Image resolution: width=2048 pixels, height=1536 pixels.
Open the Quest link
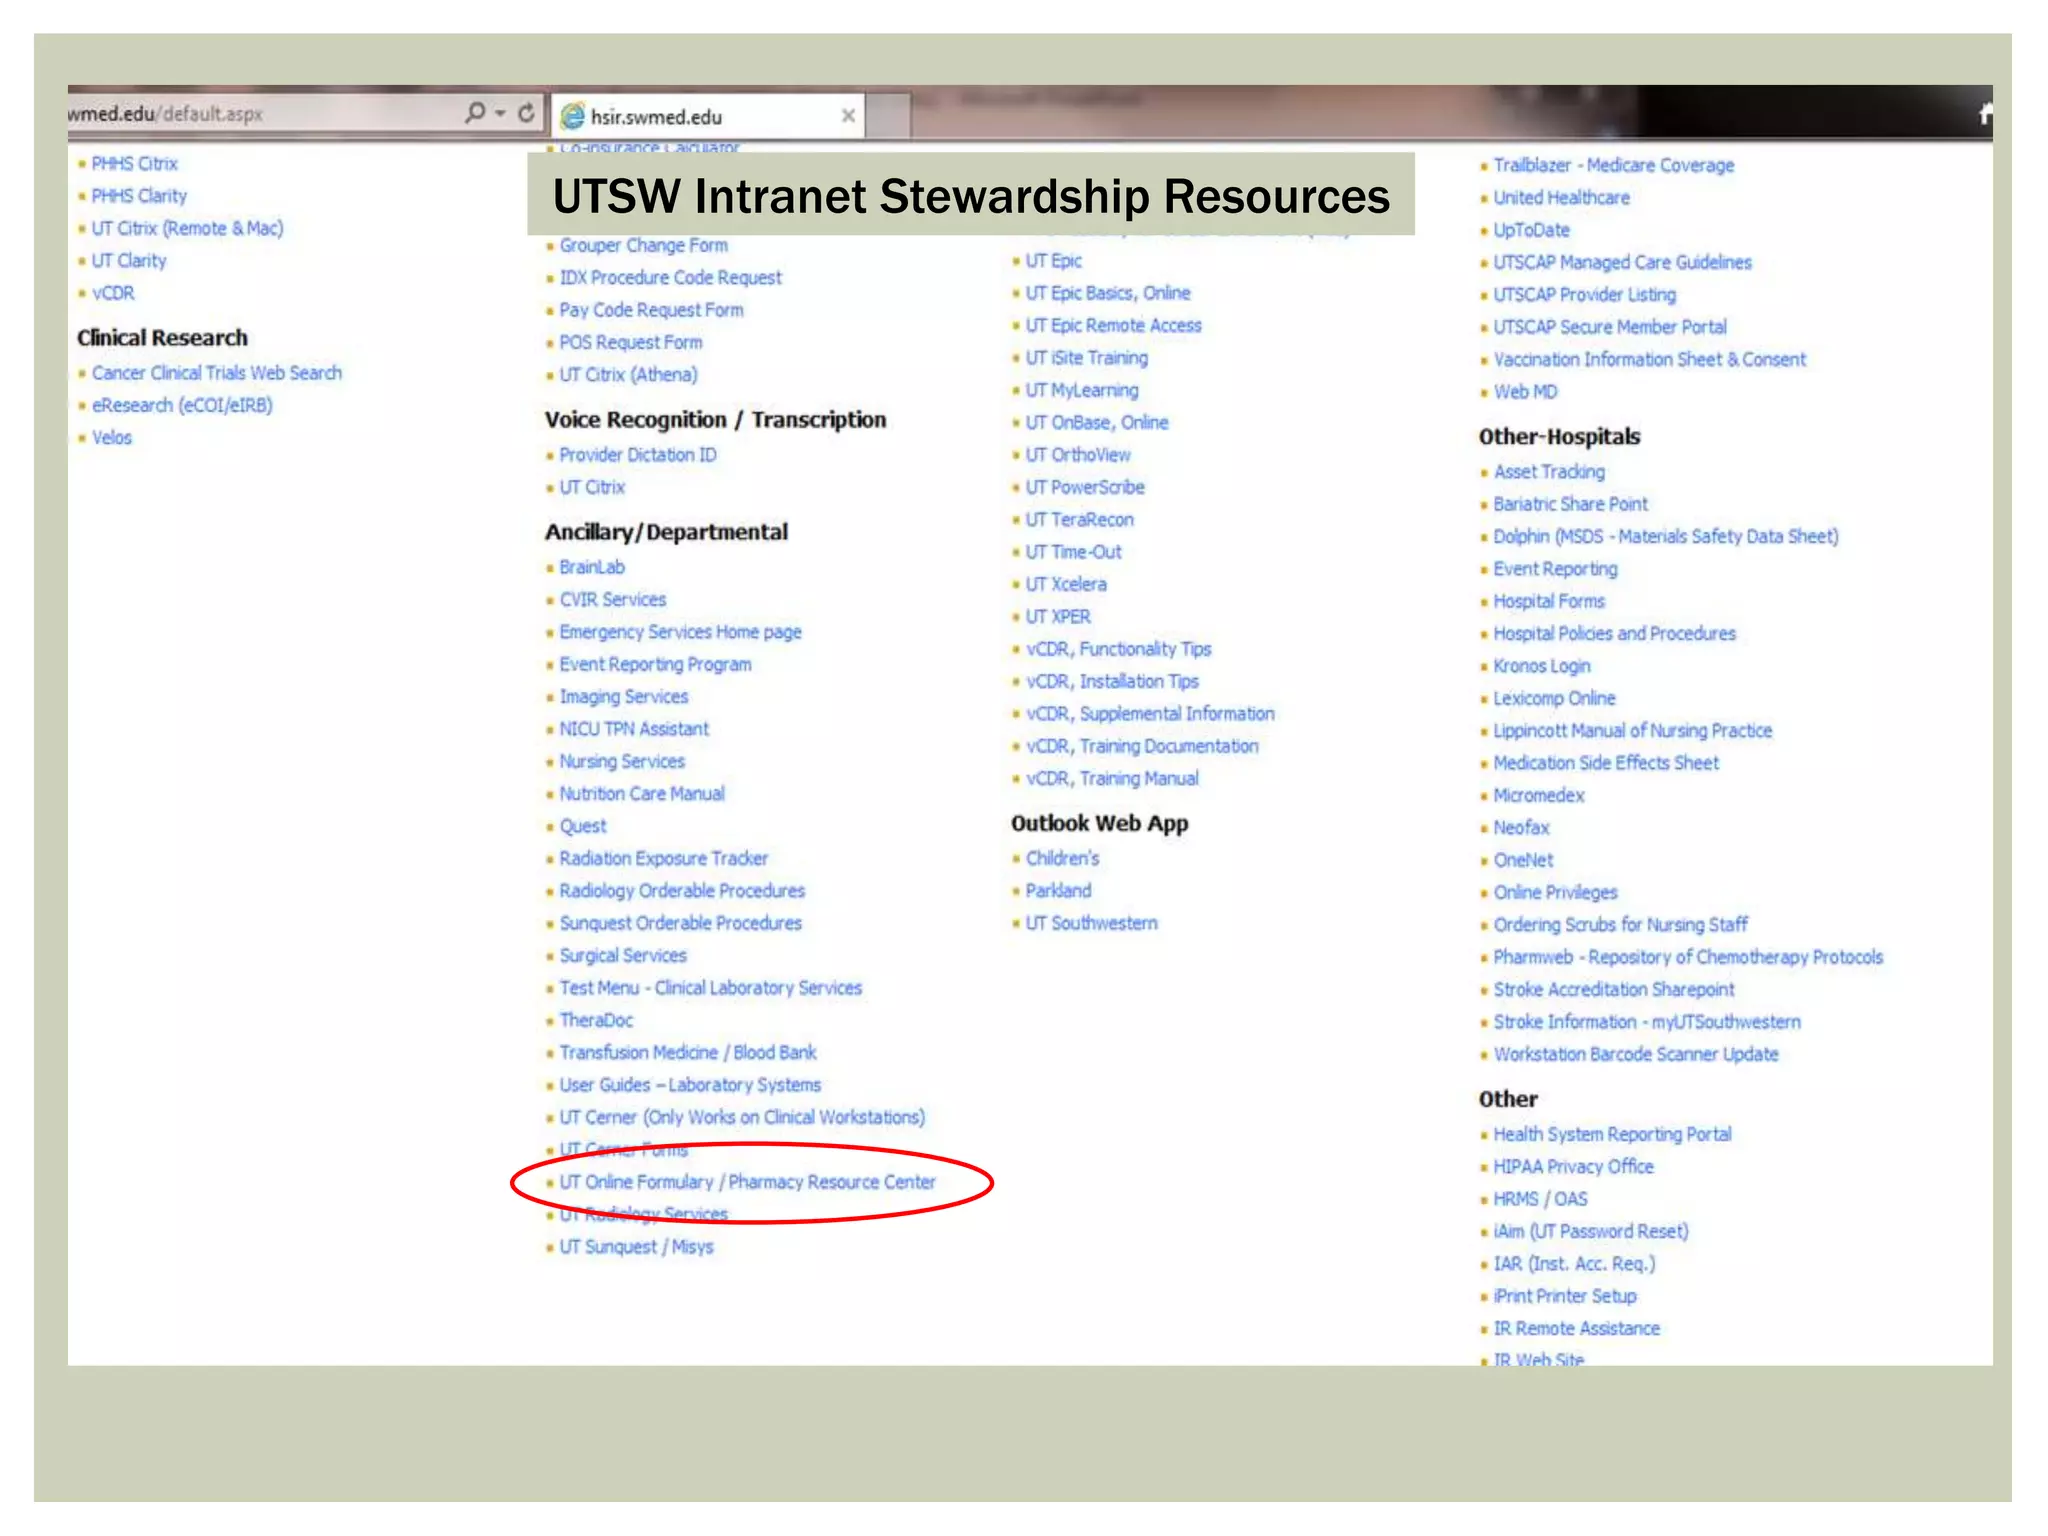point(583,826)
